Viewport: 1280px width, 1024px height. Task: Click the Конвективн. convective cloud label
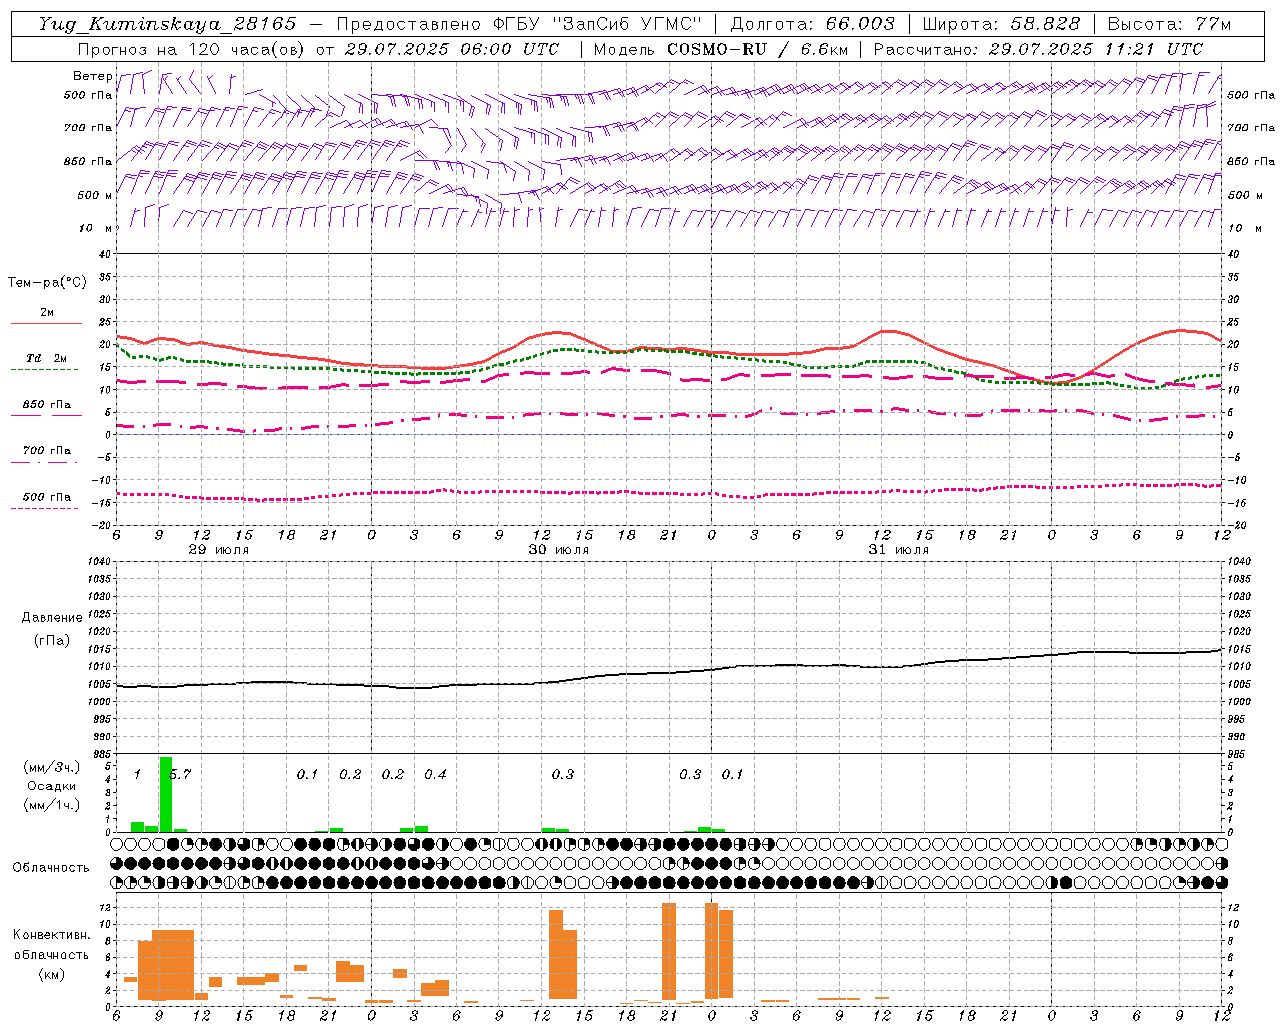[x=51, y=935]
